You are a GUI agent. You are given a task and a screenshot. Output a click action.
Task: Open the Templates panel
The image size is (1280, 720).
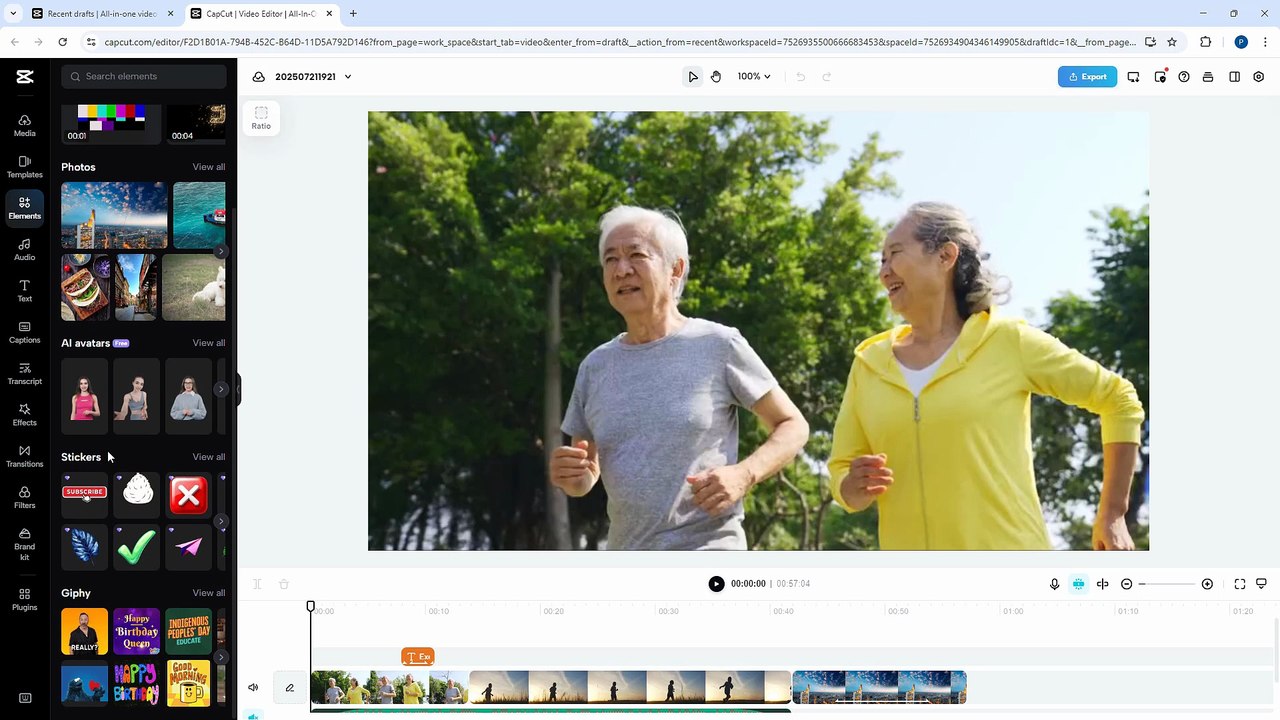(x=24, y=166)
